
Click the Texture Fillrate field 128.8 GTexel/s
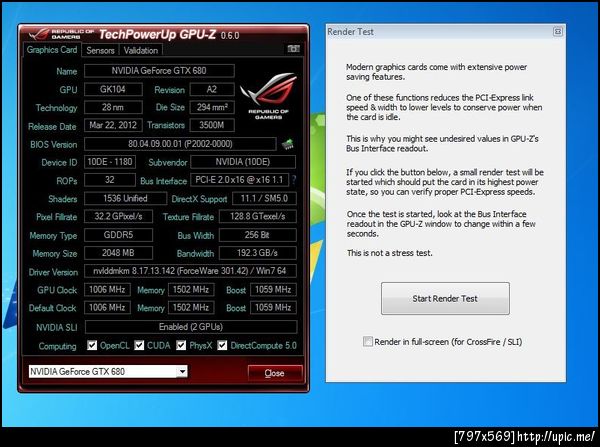(x=258, y=217)
